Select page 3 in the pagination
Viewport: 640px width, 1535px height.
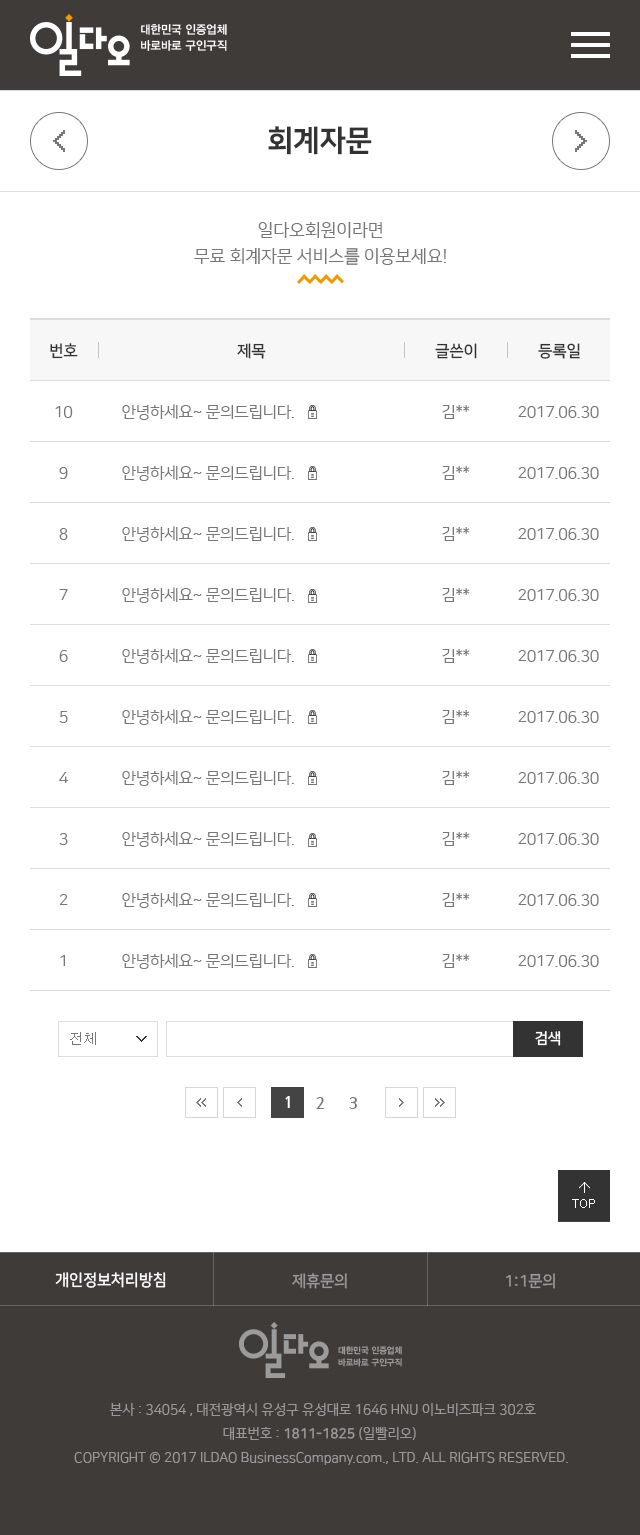353,1102
